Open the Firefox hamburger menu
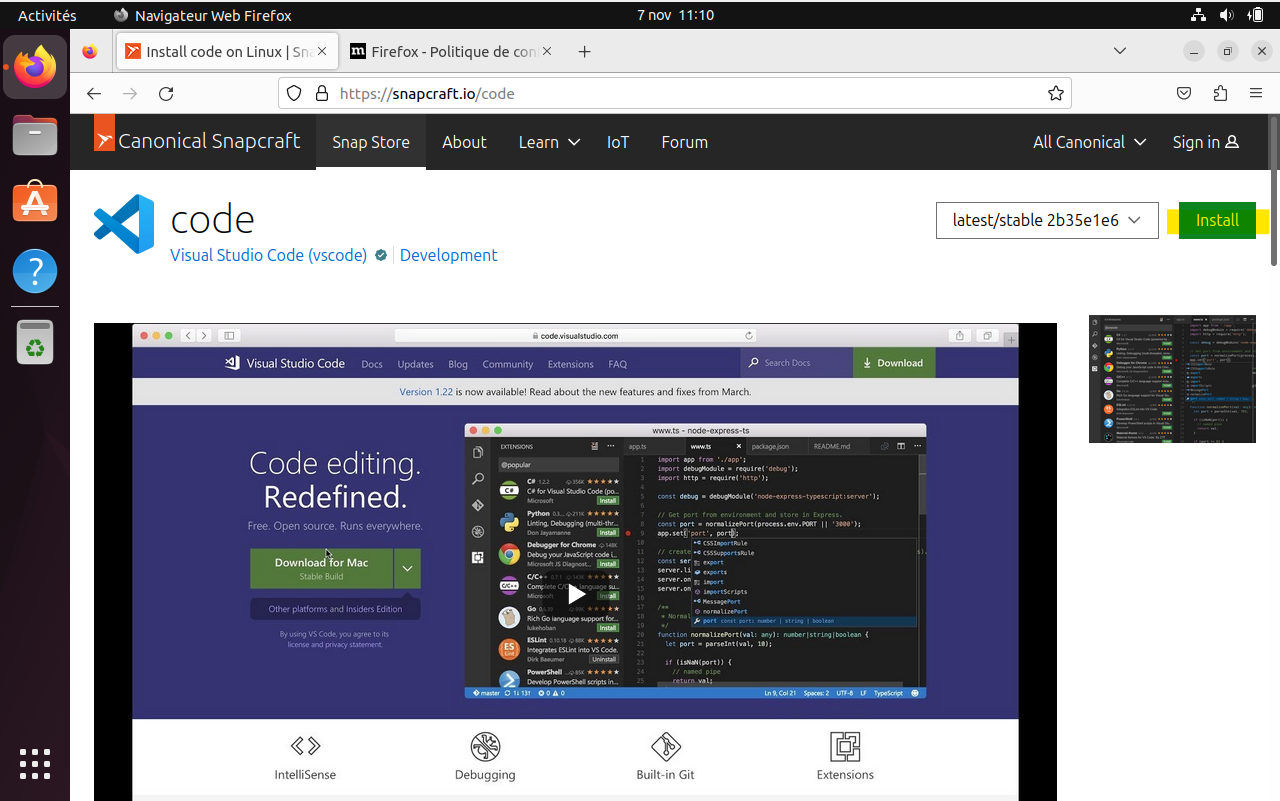This screenshot has width=1280, height=801. click(x=1256, y=94)
